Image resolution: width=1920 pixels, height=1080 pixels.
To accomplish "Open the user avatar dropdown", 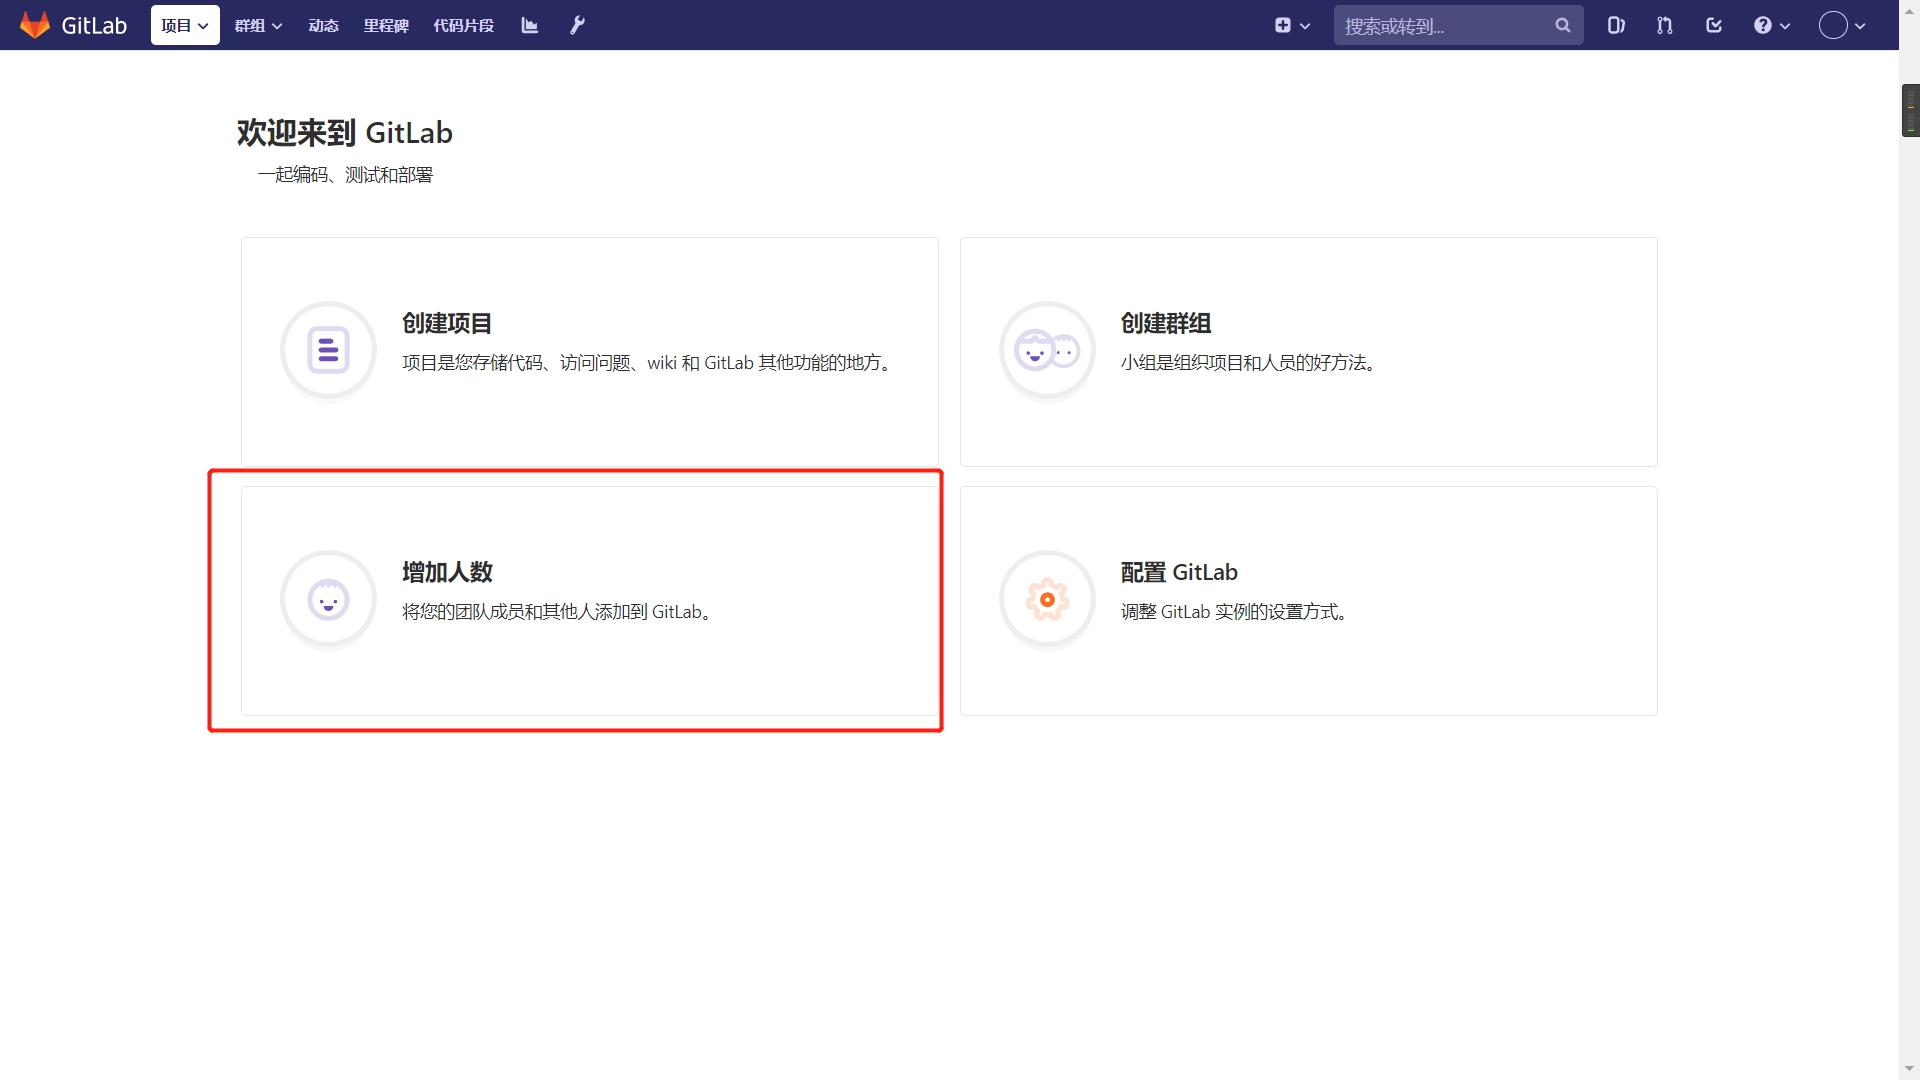I will [x=1841, y=26].
